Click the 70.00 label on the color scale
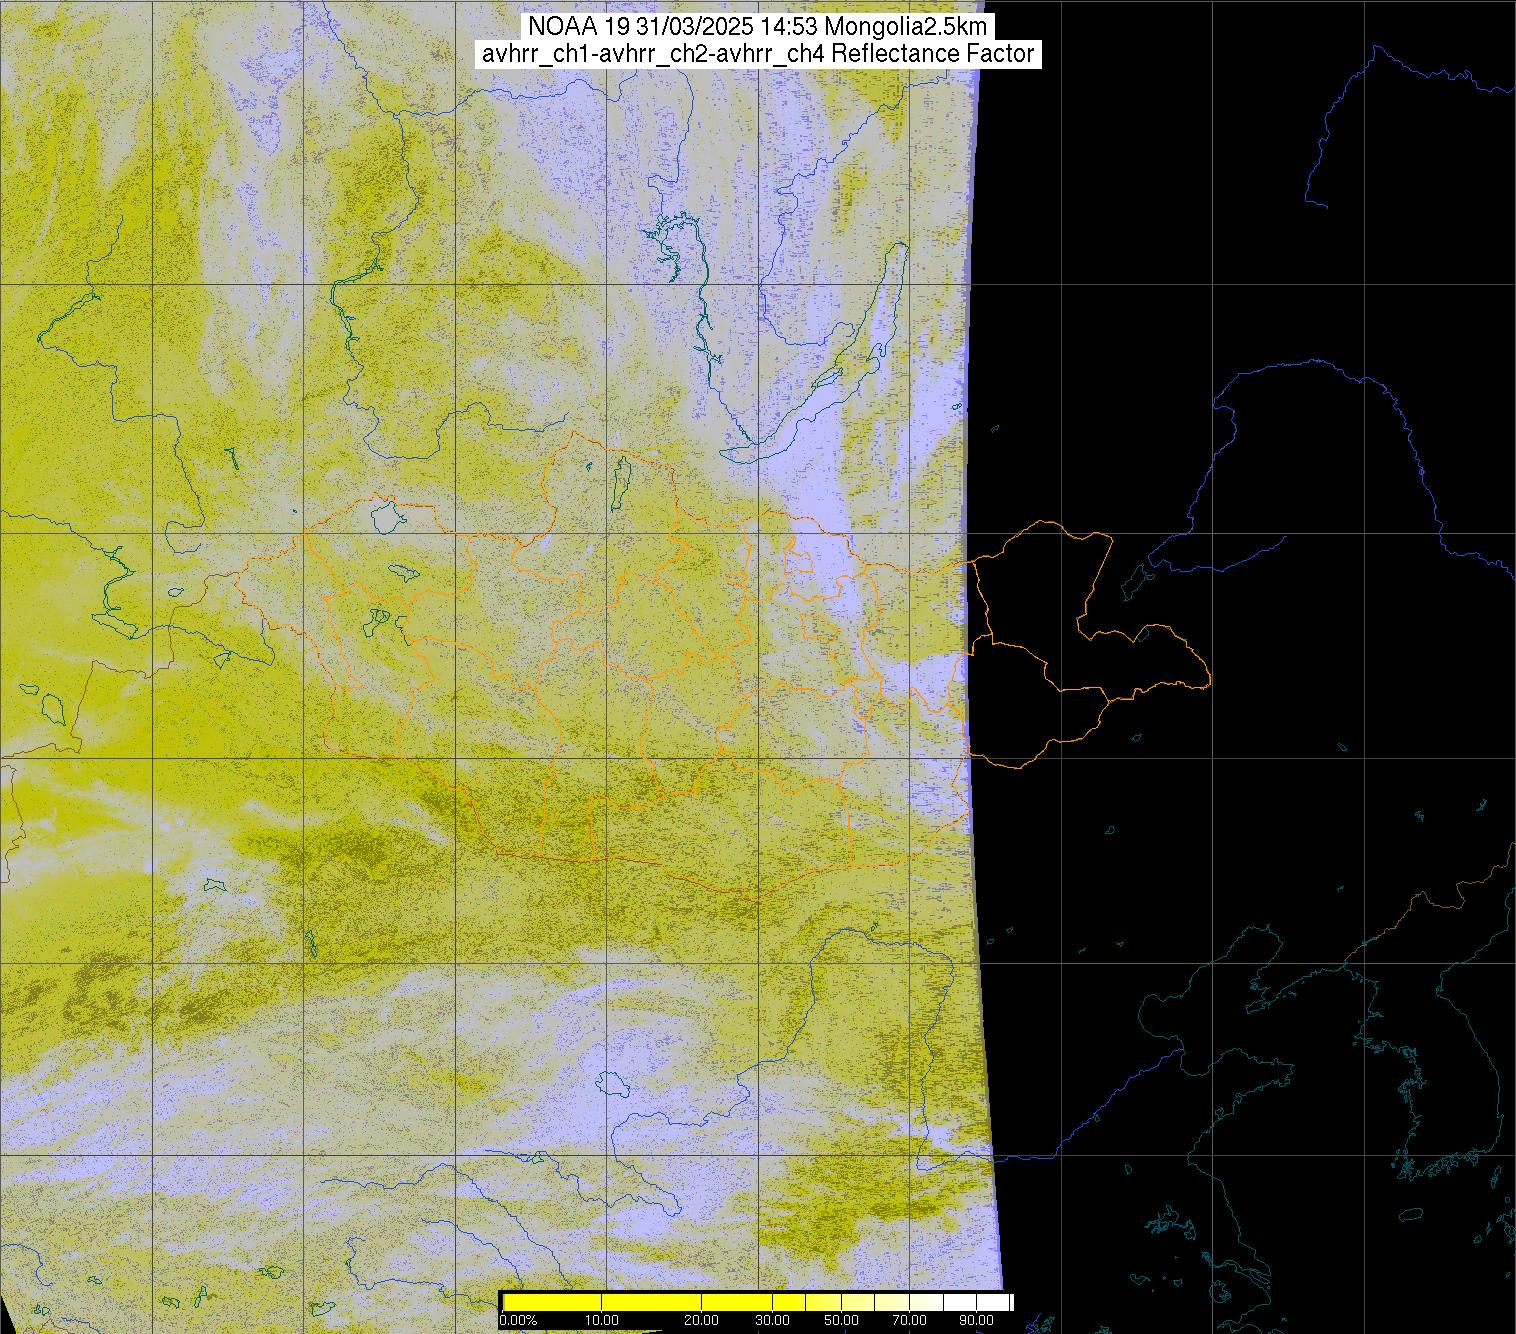The height and width of the screenshot is (1334, 1516). click(909, 1320)
